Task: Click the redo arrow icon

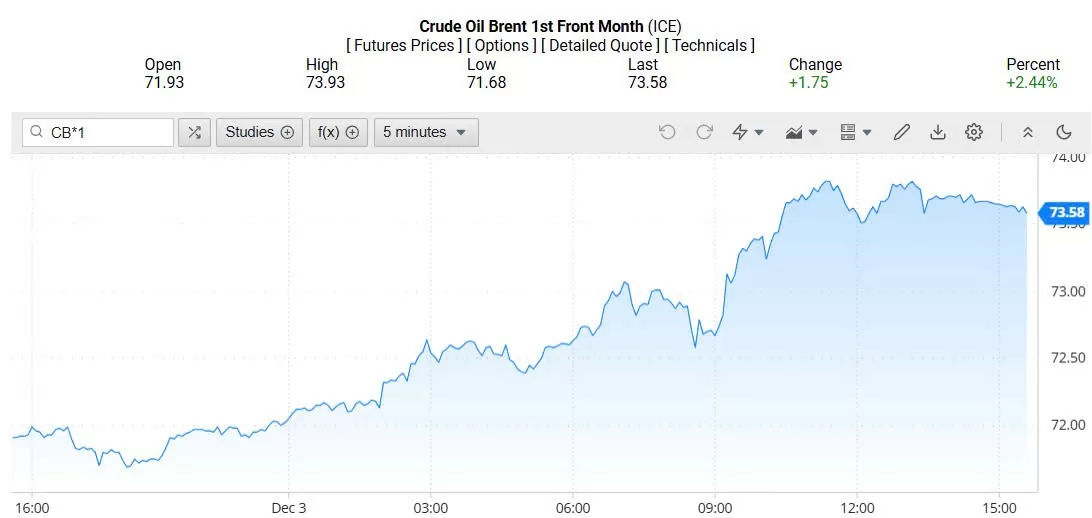Action: [704, 132]
